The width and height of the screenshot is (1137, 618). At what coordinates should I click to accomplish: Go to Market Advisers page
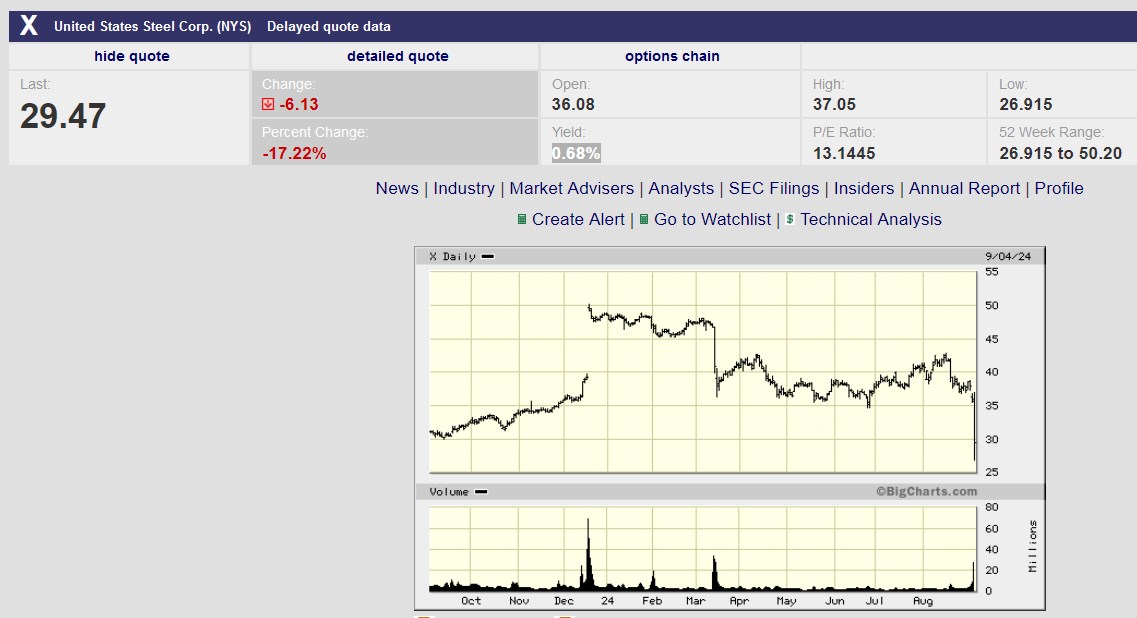click(x=571, y=189)
